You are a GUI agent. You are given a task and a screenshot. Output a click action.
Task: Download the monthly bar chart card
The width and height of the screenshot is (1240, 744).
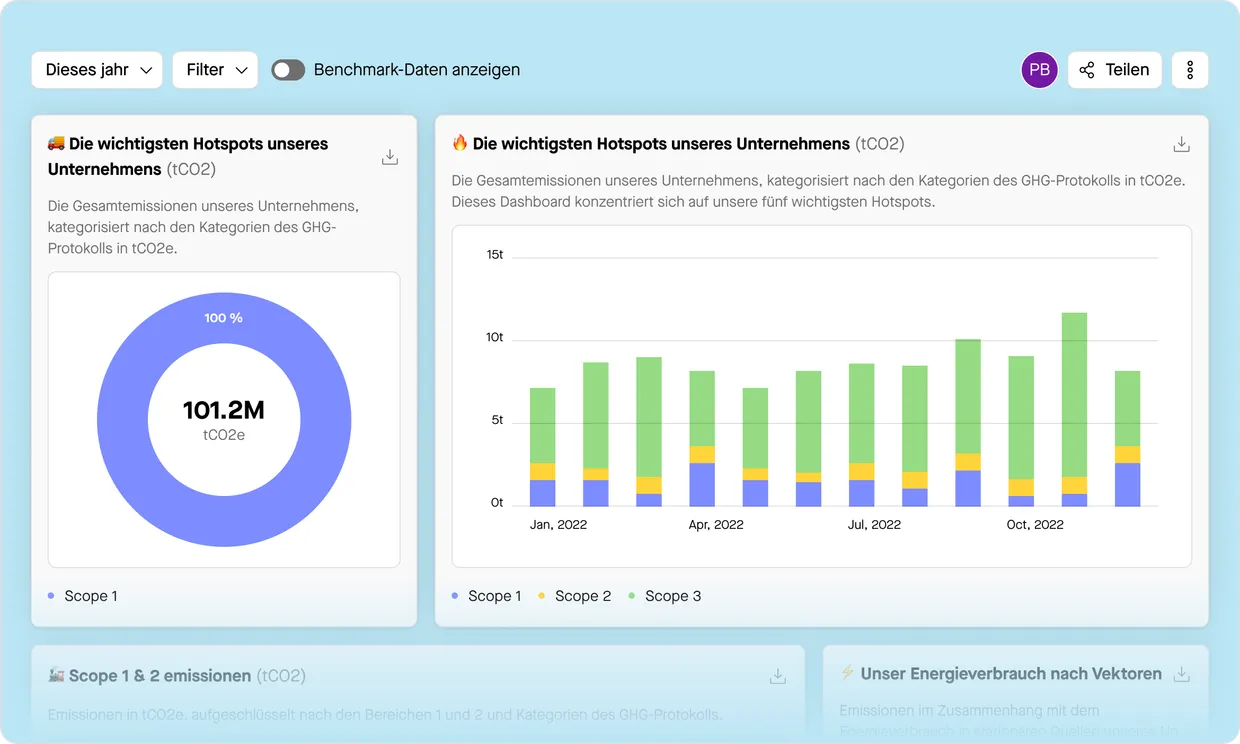click(1181, 144)
